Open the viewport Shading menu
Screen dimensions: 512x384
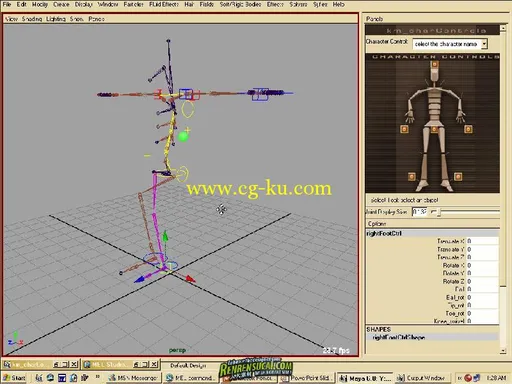tap(32, 19)
